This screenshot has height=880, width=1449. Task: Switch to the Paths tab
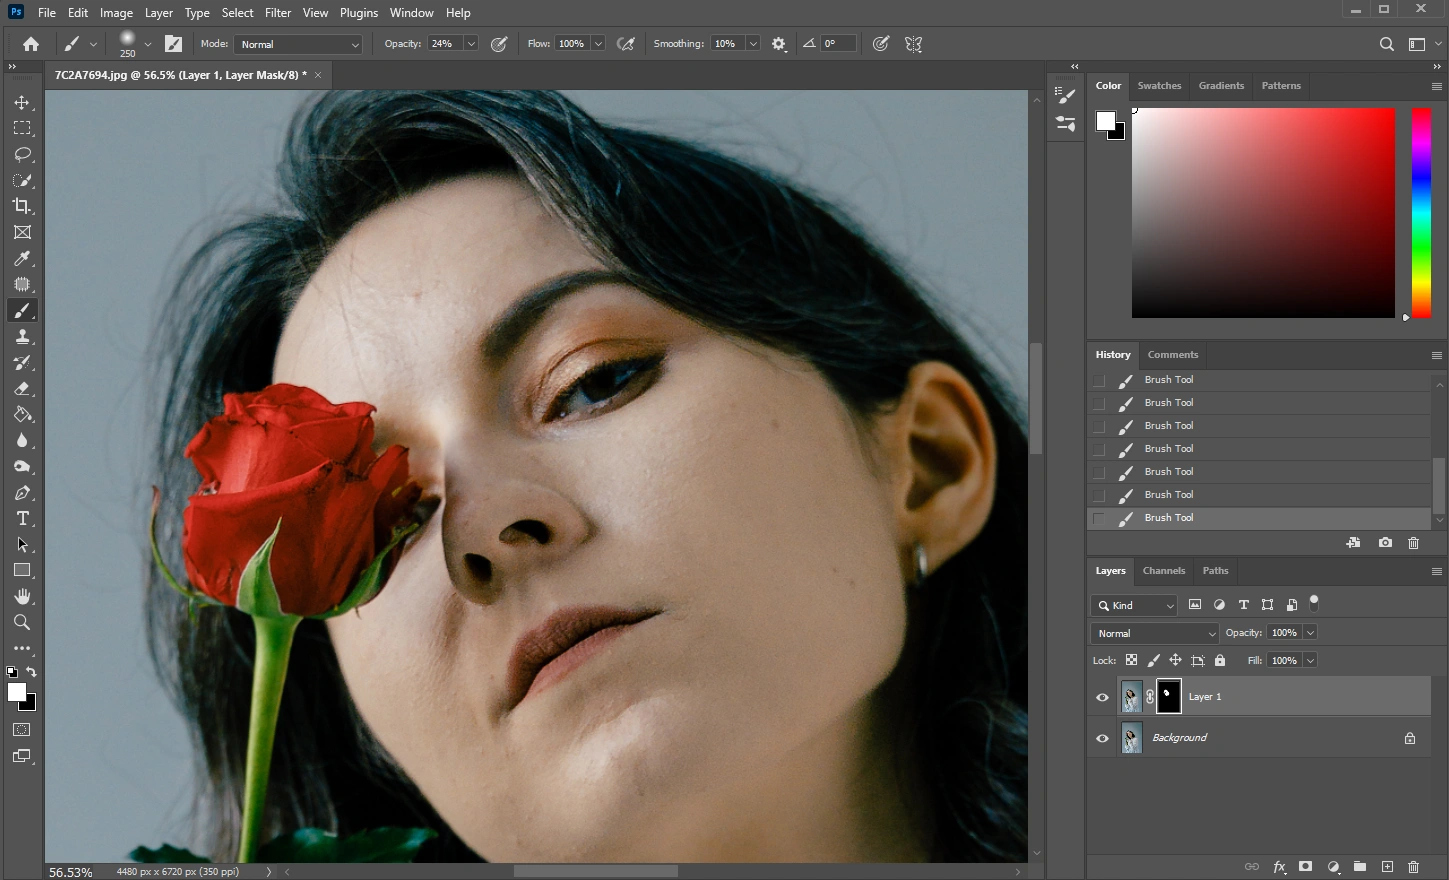click(x=1215, y=571)
